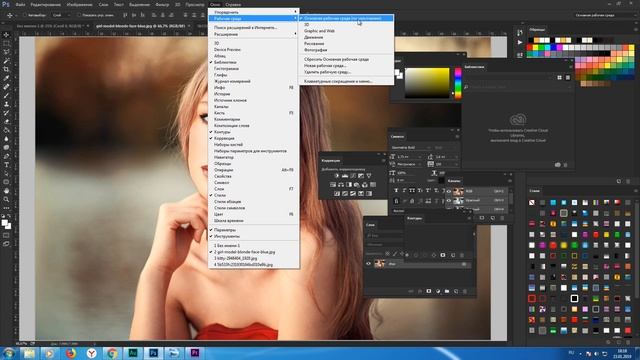Add a Color Balance adjustment (scales icon)
The image size is (640, 360).
(341, 184)
